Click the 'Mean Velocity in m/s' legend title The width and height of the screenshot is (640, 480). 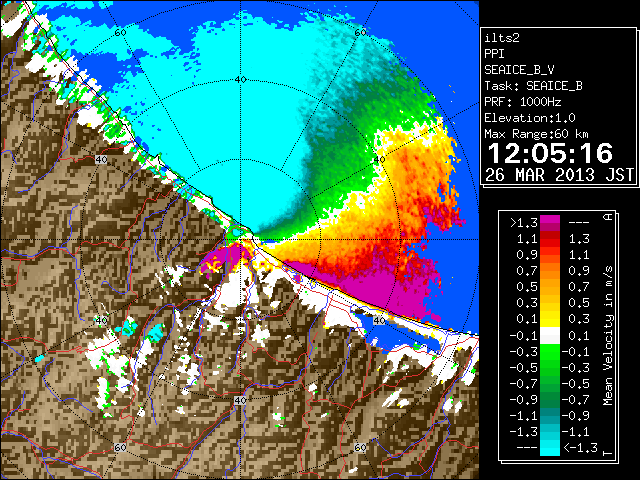pos(608,336)
